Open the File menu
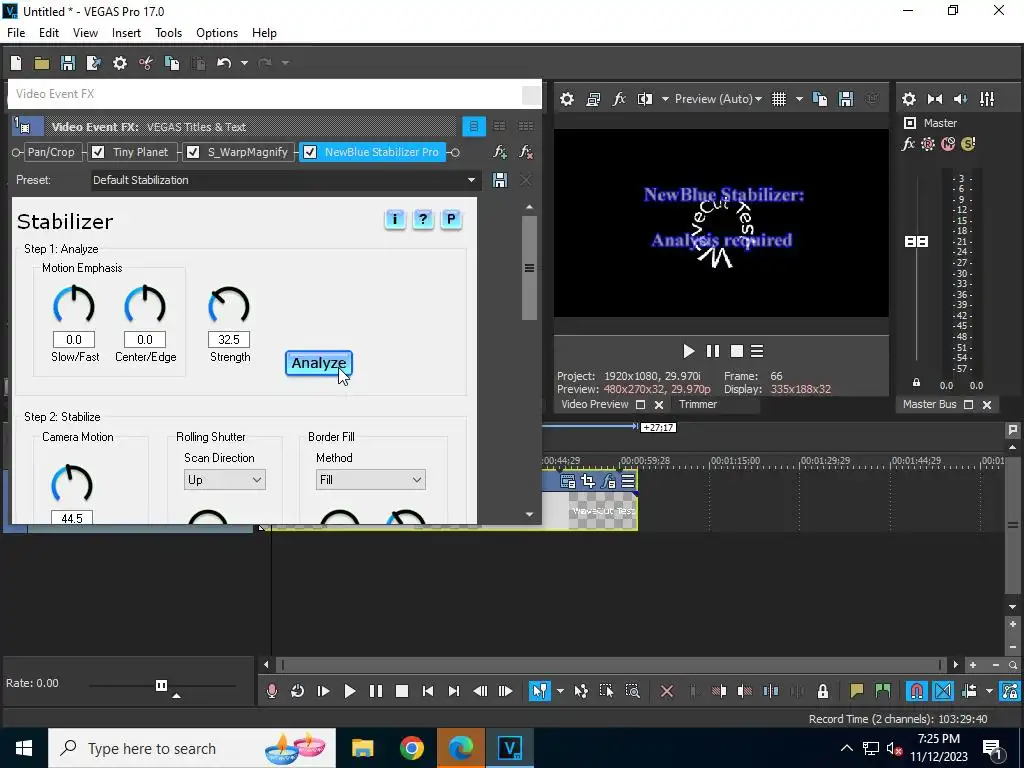1024x768 pixels. coord(16,33)
